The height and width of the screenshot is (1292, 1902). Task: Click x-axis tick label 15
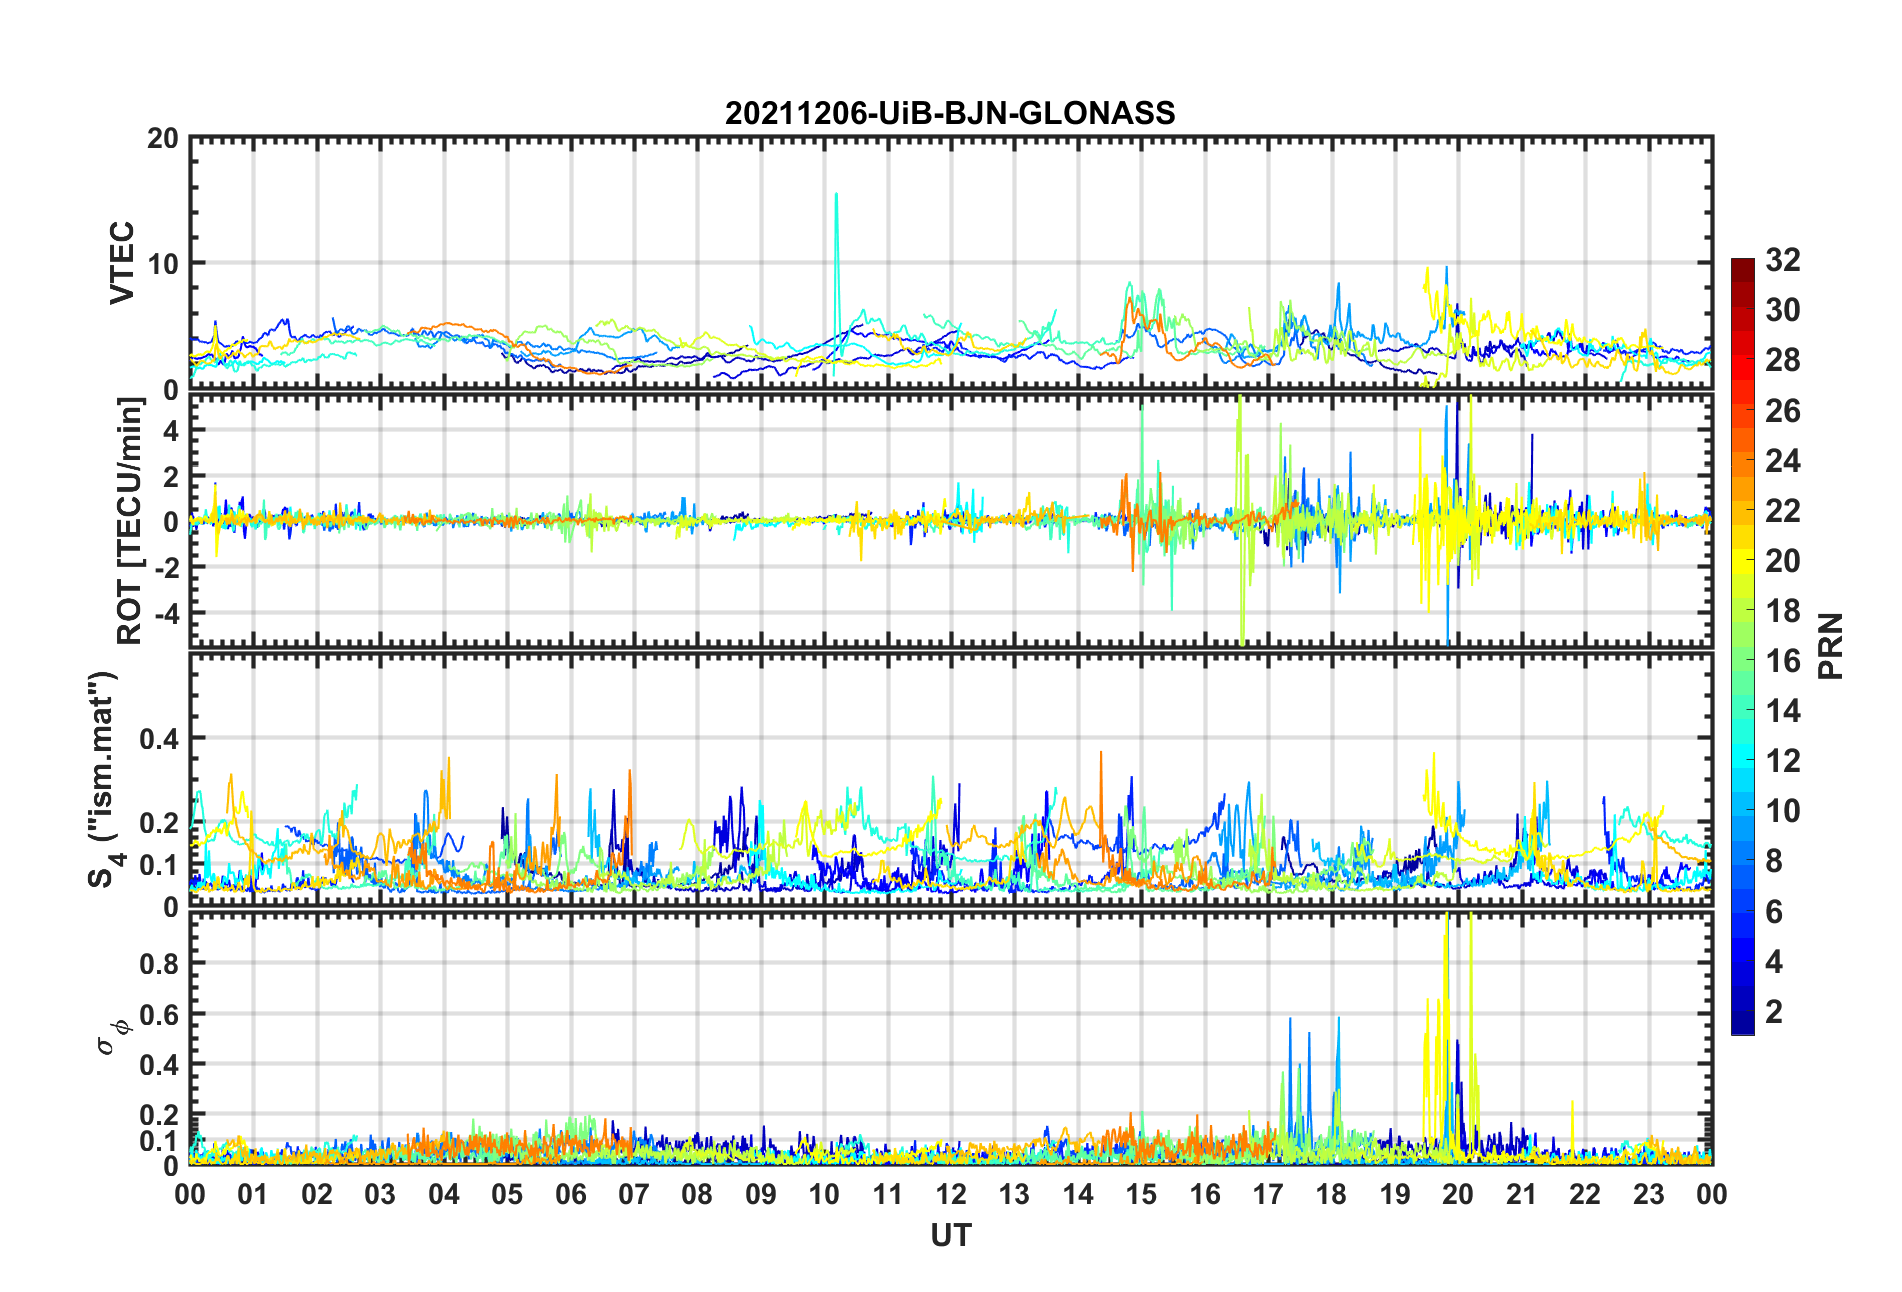click(1141, 1194)
